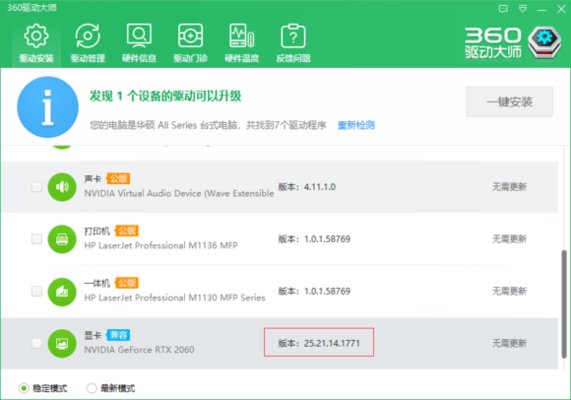Click the blue info circle icon
571x400 pixels.
click(48, 107)
